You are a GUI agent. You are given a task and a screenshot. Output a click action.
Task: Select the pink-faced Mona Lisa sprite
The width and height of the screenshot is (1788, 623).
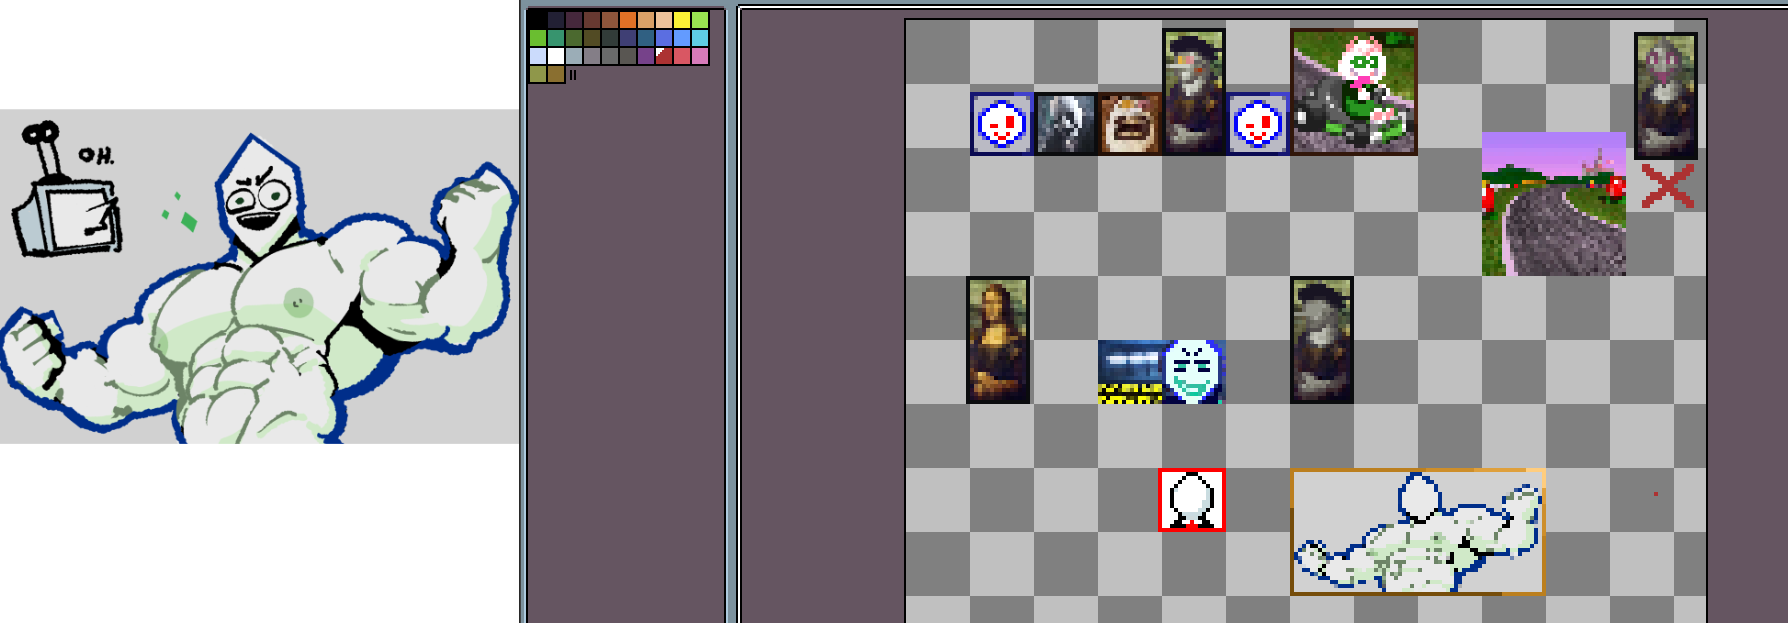point(1666,96)
